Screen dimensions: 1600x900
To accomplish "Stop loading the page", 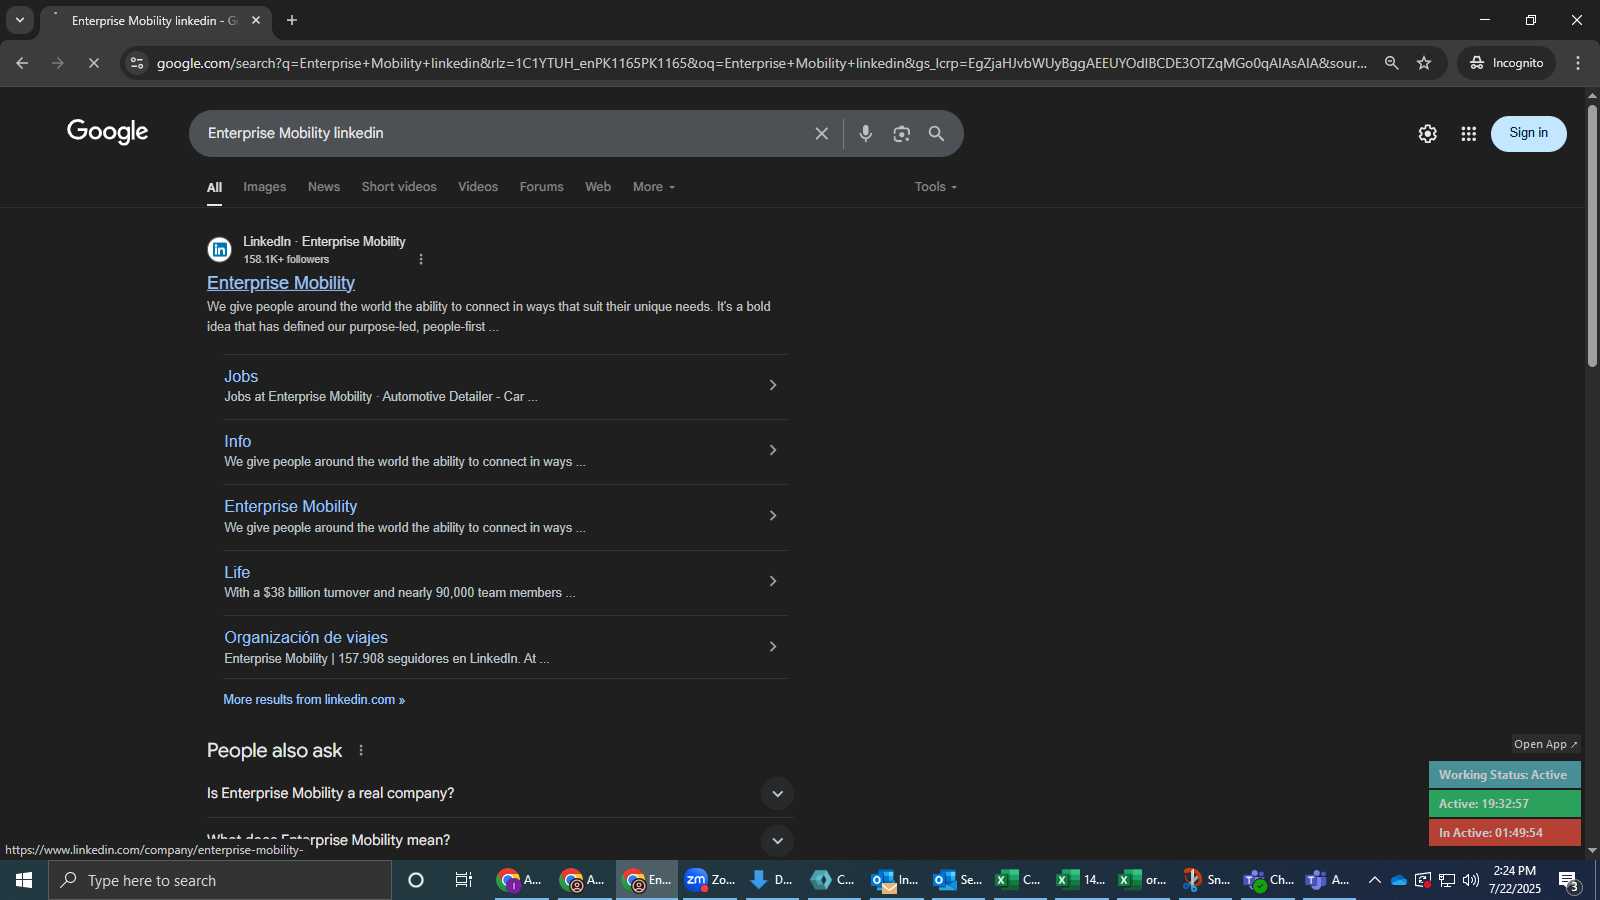I will tap(93, 63).
